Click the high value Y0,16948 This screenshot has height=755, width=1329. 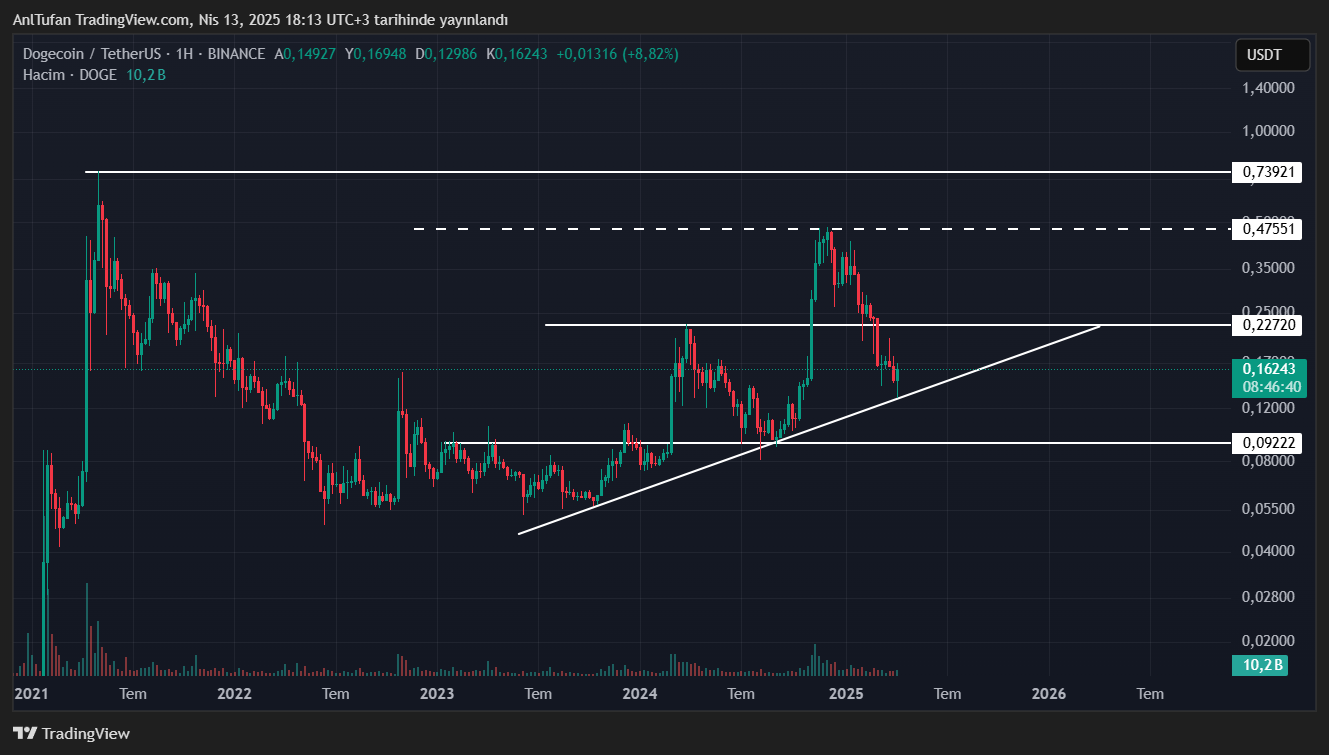pos(376,54)
